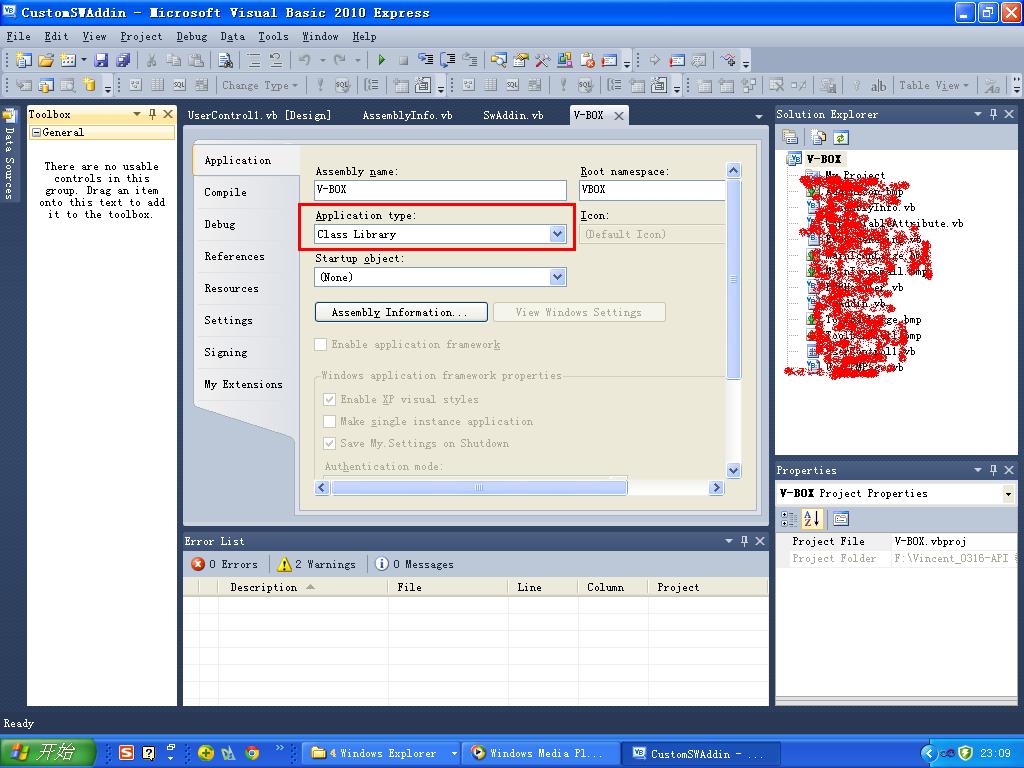This screenshot has width=1024, height=768.
Task: Open the Project menu
Action: tap(141, 37)
